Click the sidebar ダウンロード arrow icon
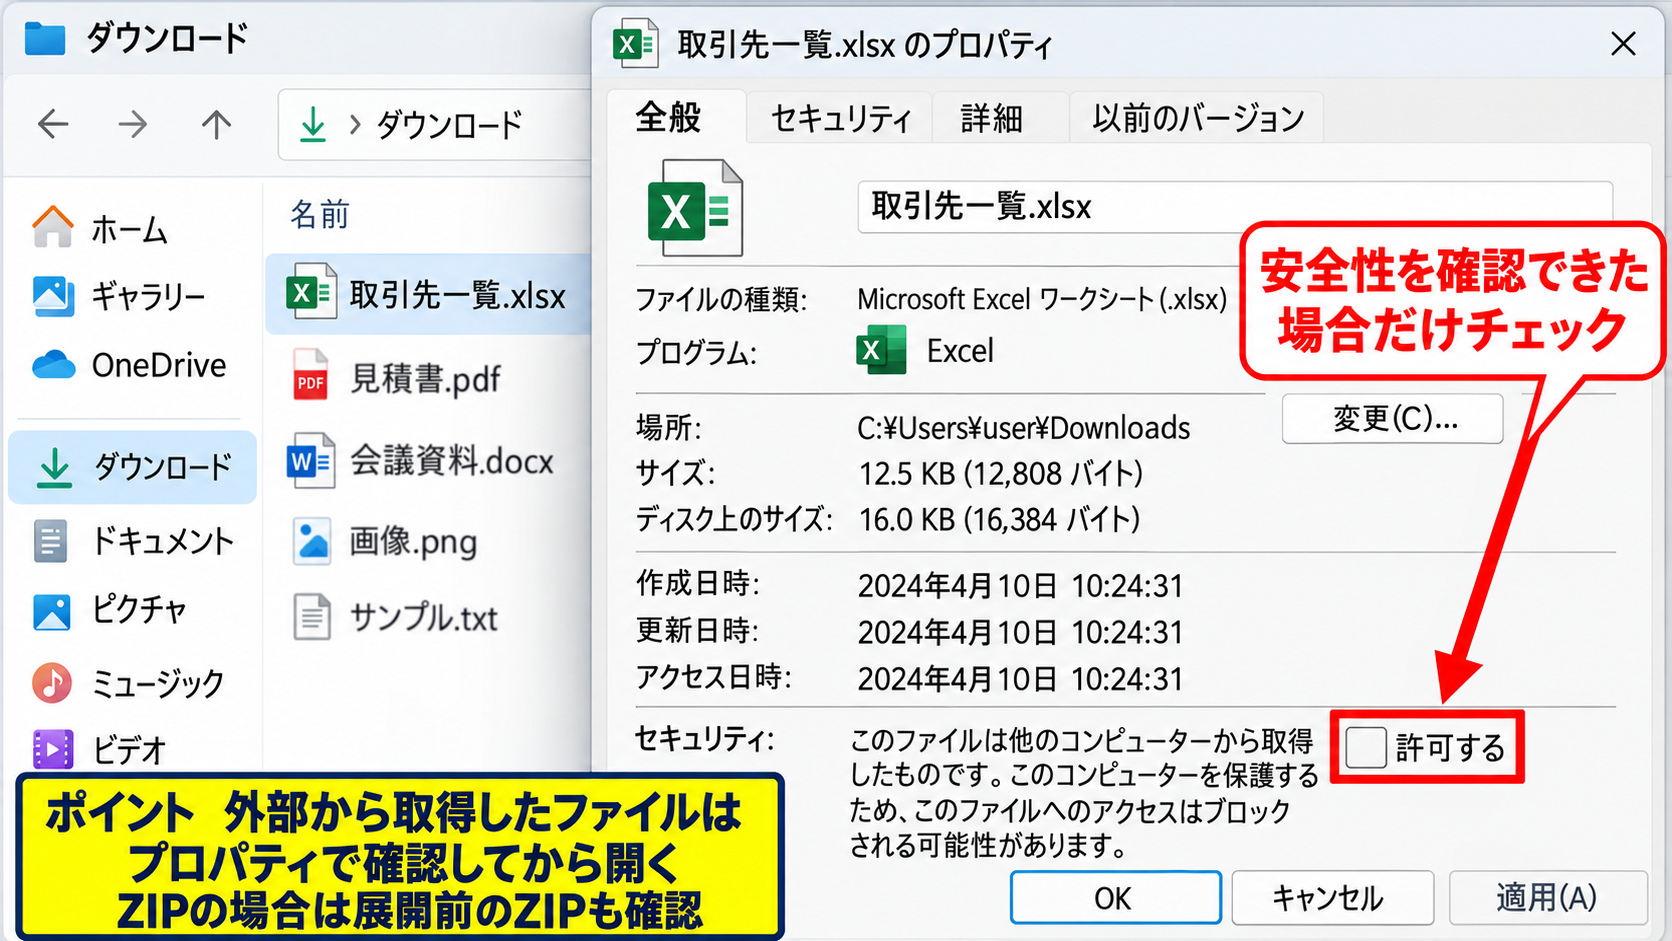Screen dimensions: 1672x941 (x=54, y=468)
